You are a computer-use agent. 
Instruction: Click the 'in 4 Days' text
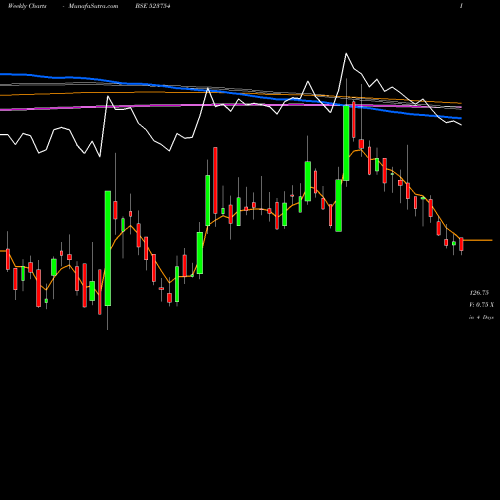[x=481, y=317]
